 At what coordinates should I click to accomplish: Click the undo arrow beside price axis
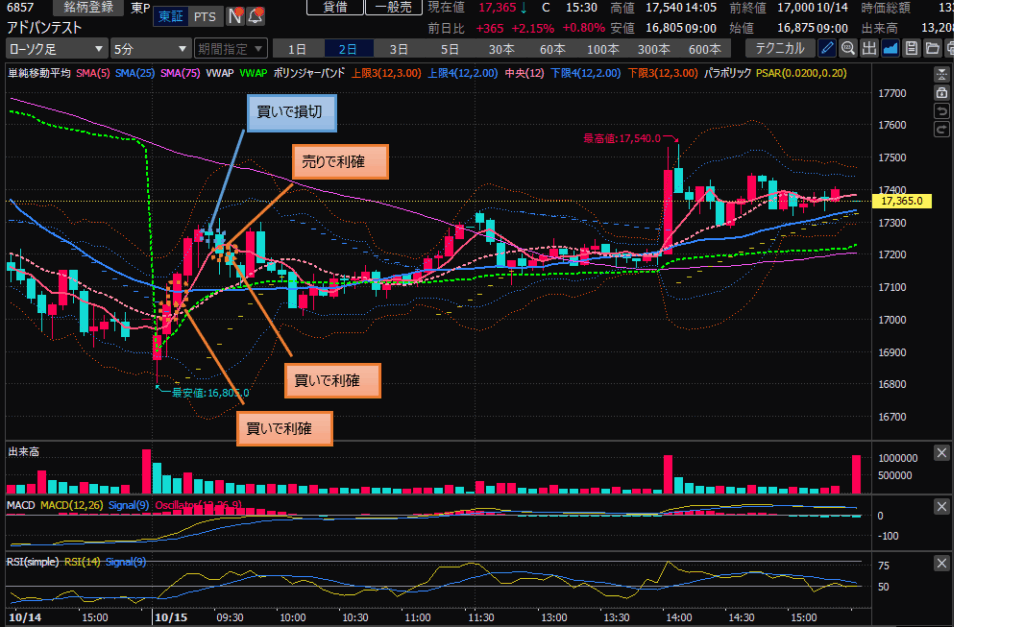[941, 111]
